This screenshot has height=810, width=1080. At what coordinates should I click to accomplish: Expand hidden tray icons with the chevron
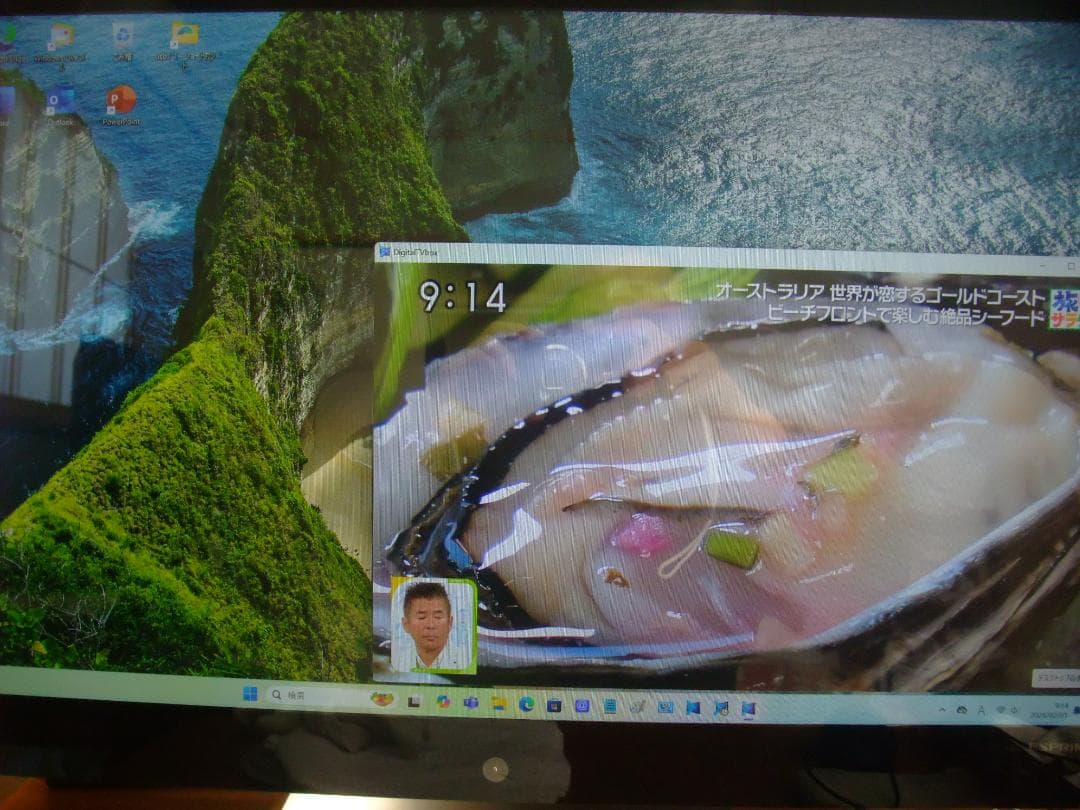941,710
